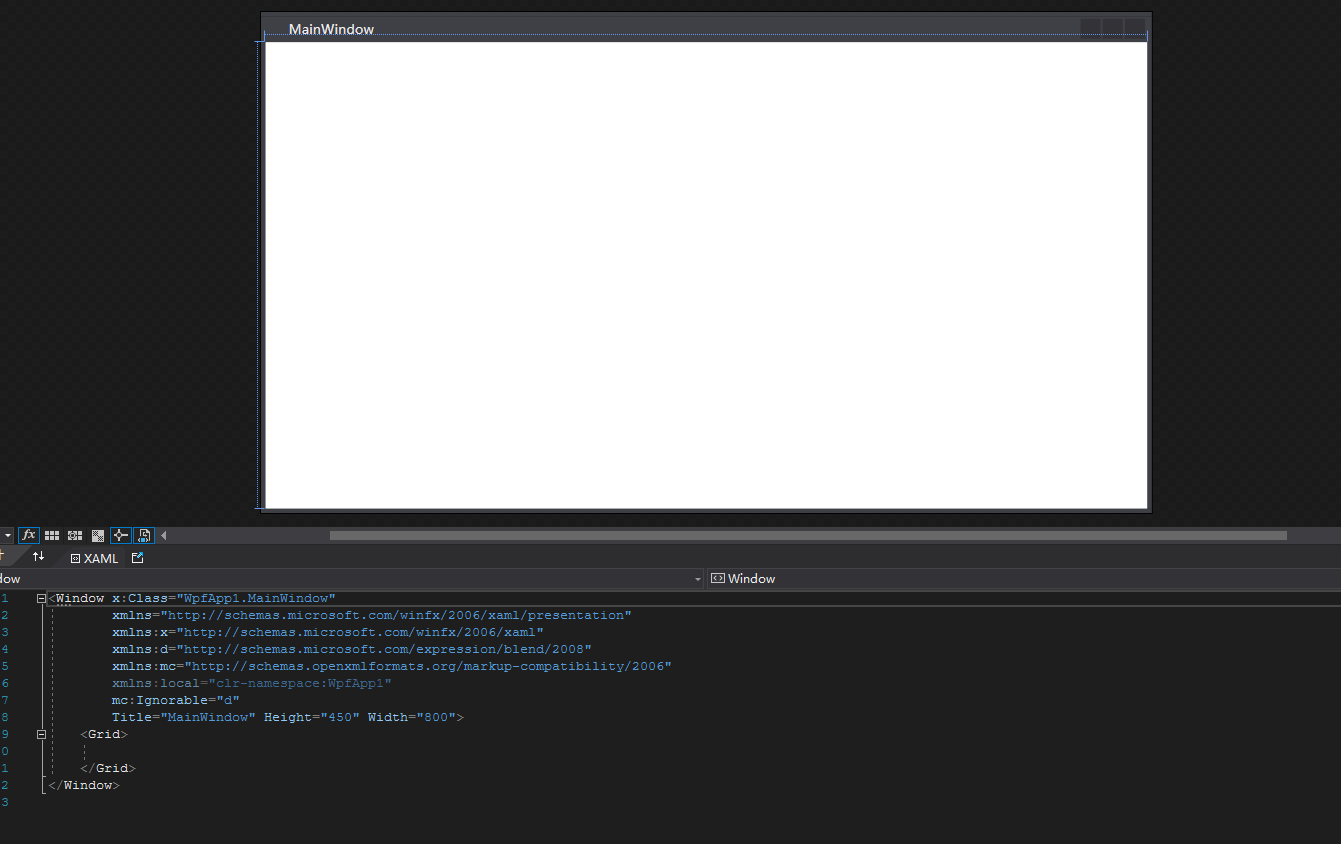Click the pop-out XAML editor icon
This screenshot has height=844, width=1341.
click(137, 557)
